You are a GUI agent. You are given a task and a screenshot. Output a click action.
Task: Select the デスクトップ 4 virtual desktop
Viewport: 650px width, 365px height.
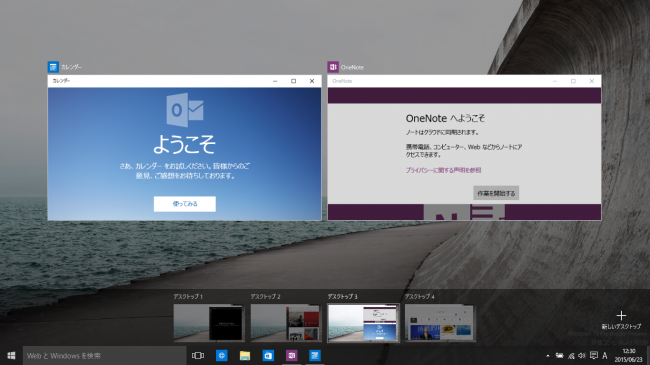click(x=440, y=323)
